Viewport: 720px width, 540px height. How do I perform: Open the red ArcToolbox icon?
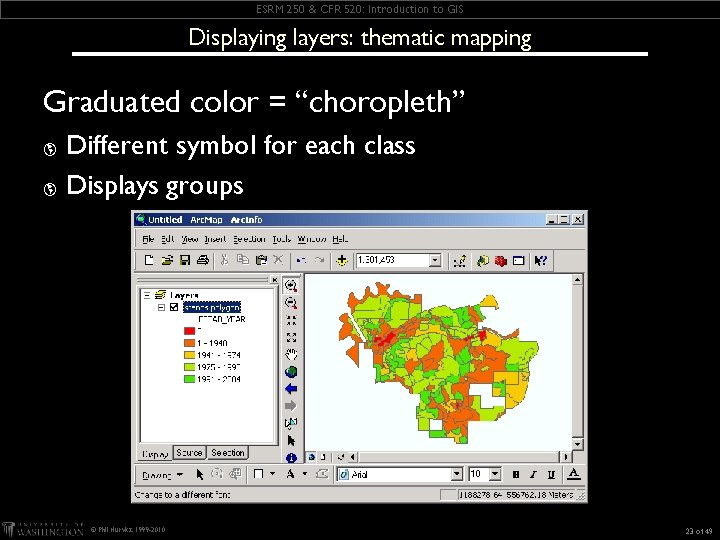pyautogui.click(x=501, y=261)
